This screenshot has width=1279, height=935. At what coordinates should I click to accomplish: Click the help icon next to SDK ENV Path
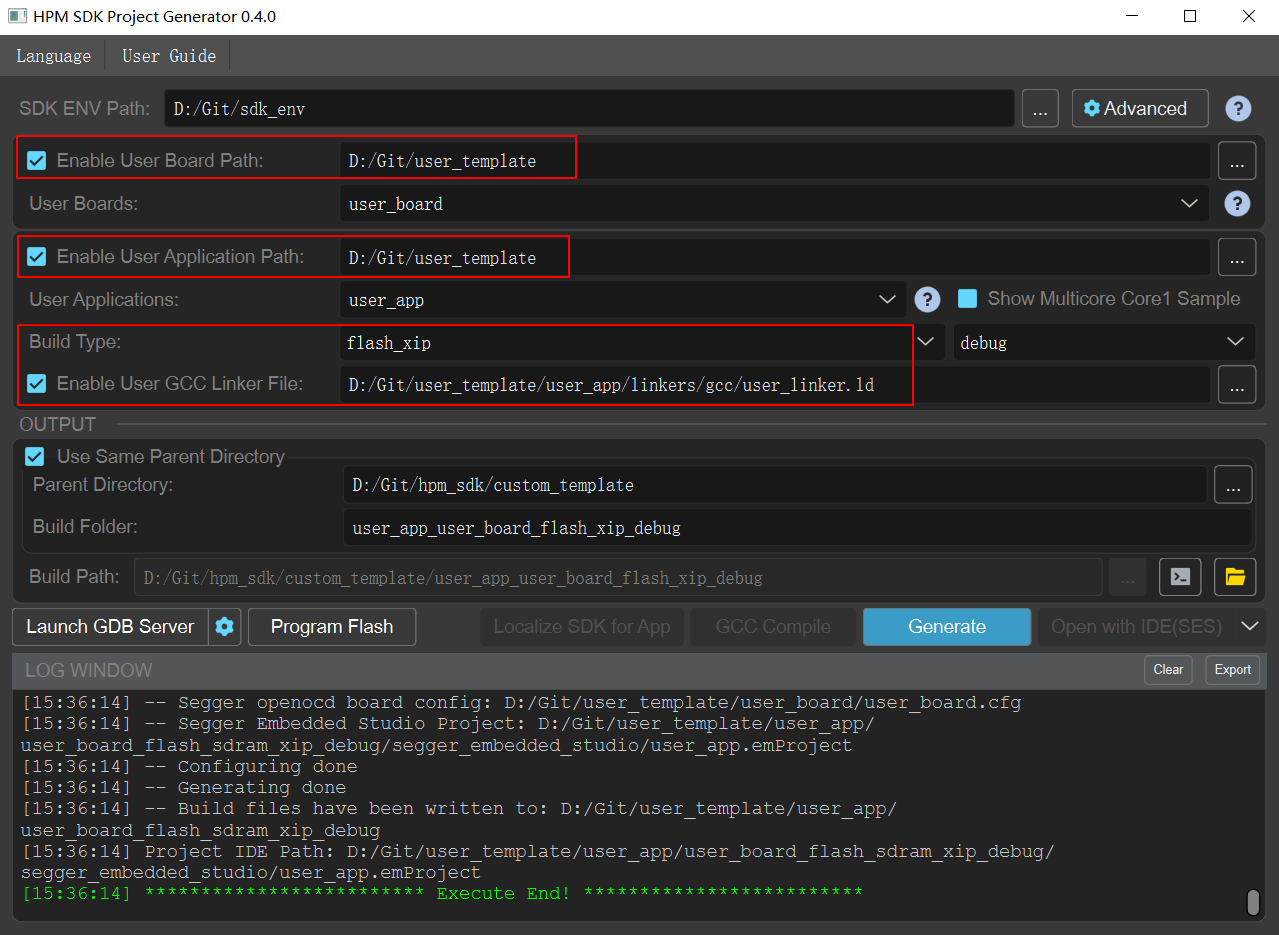pyautogui.click(x=1237, y=108)
